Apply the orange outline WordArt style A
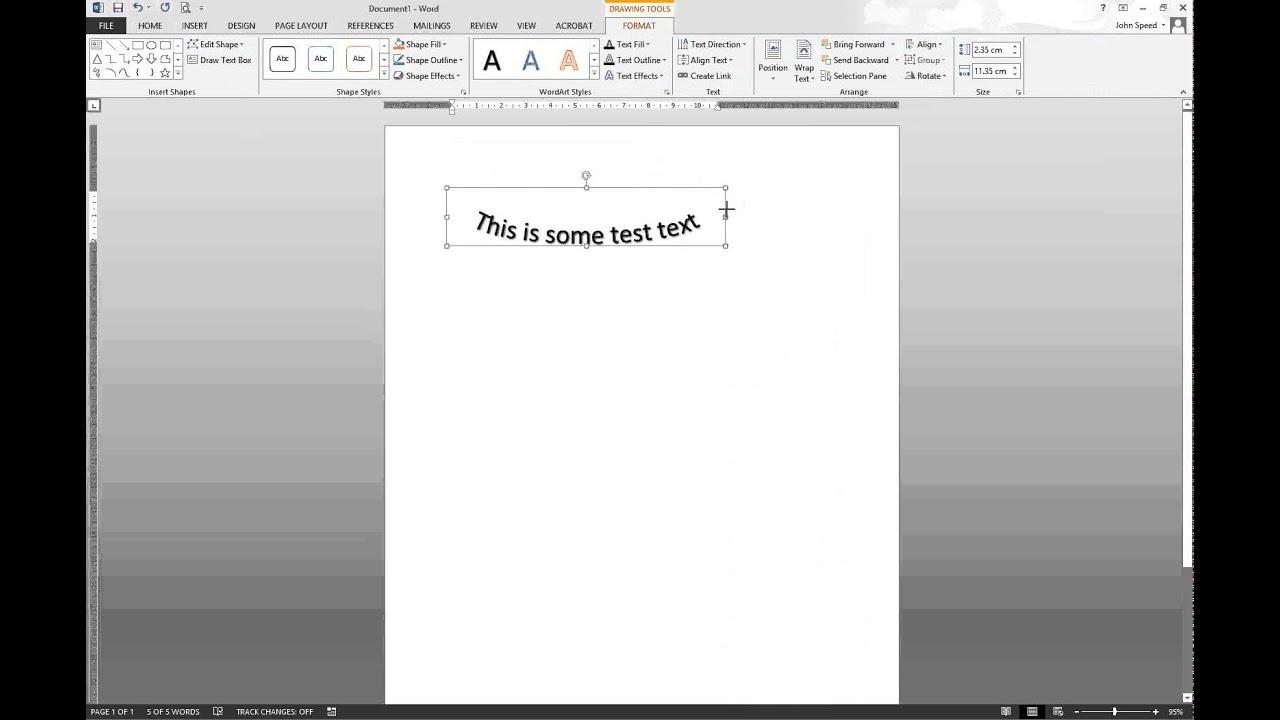This screenshot has width=1280, height=720. coord(568,62)
